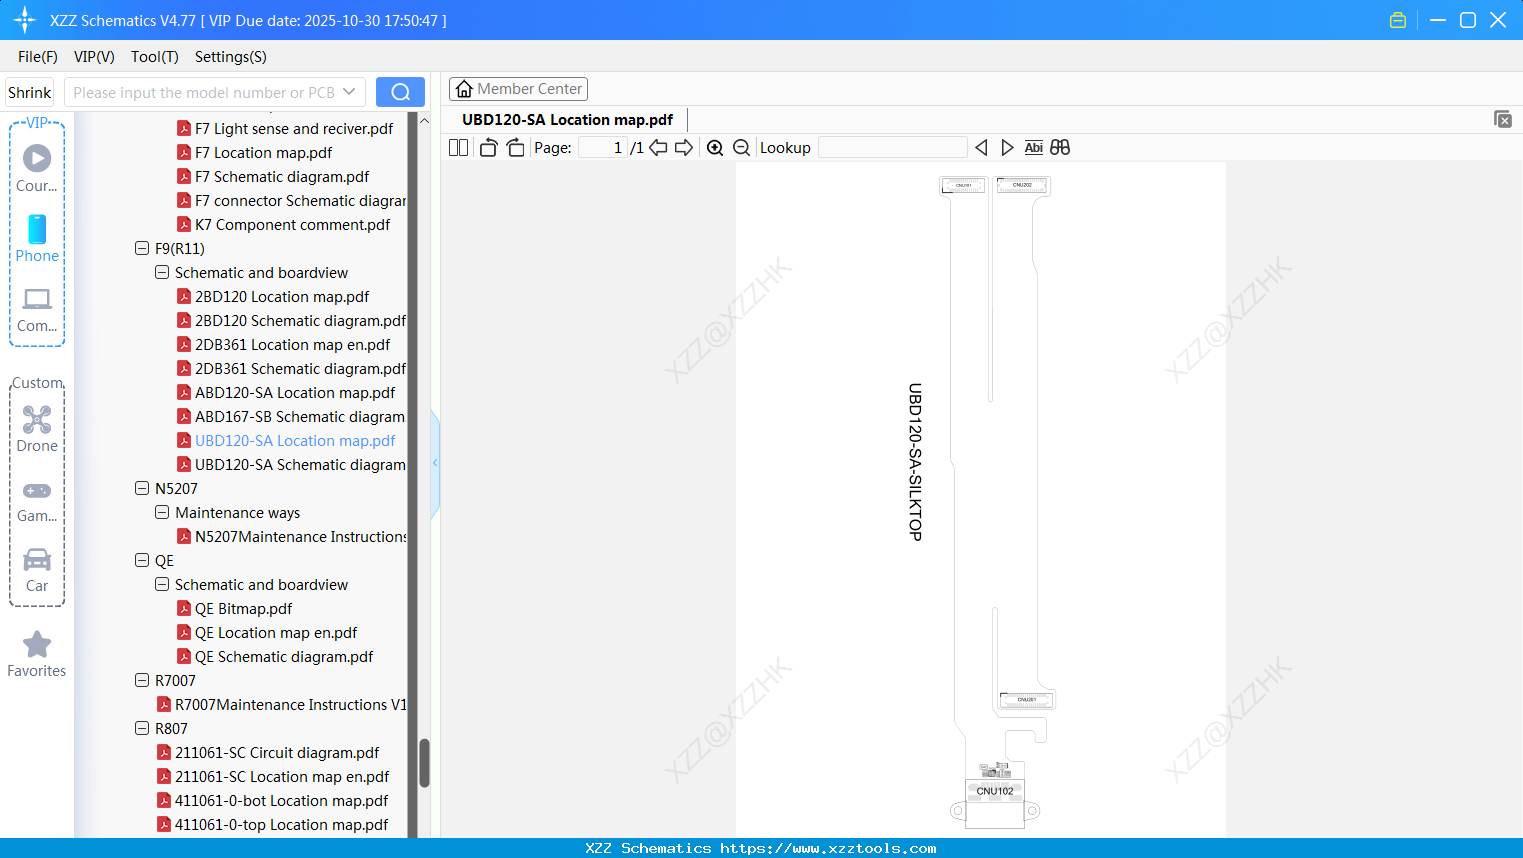
Task: Open the File menu
Action: 37,57
